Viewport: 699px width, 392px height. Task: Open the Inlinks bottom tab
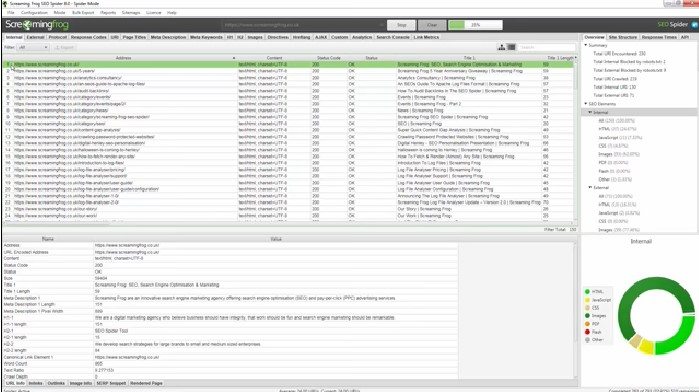pyautogui.click(x=36, y=383)
